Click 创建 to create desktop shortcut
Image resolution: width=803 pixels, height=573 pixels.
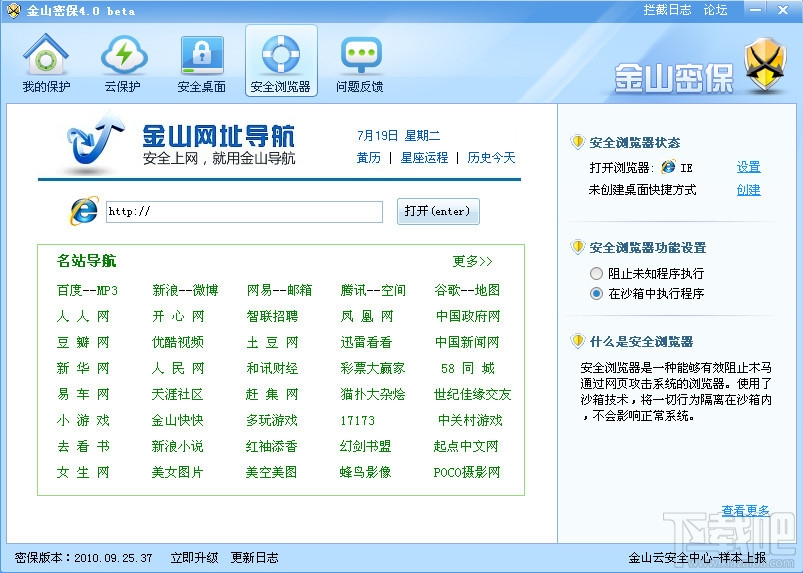(x=748, y=190)
